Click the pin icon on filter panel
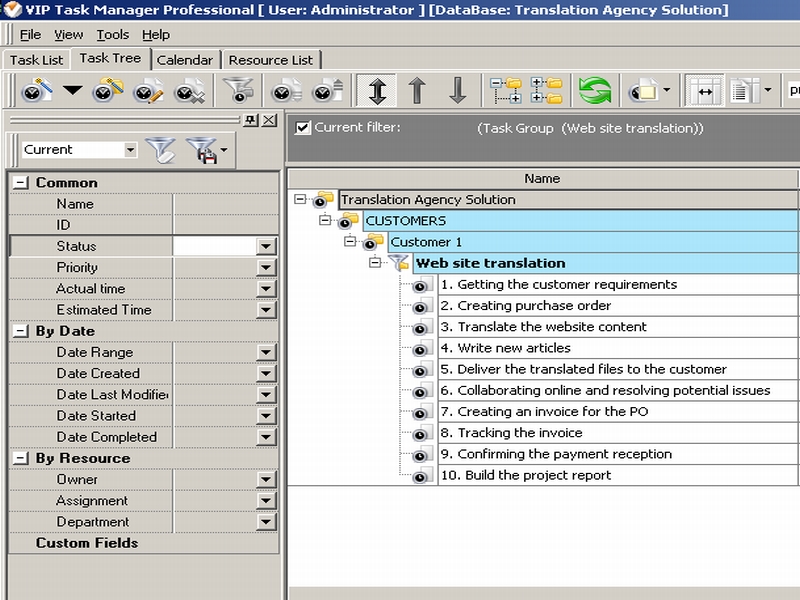This screenshot has width=800, height=600. pyautogui.click(x=251, y=120)
